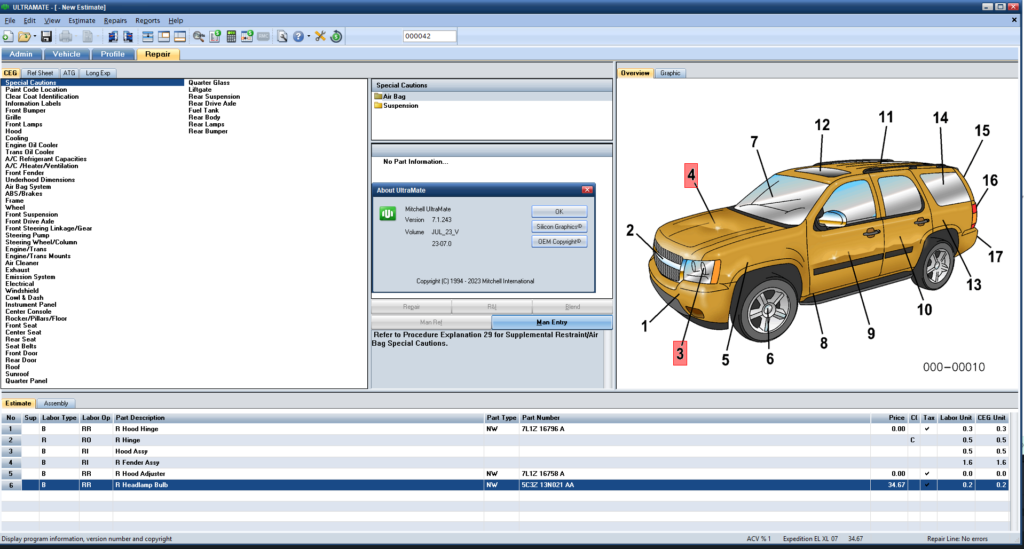This screenshot has height=549, width=1024.
Task: Select the Long Exp tab
Action: pos(98,73)
